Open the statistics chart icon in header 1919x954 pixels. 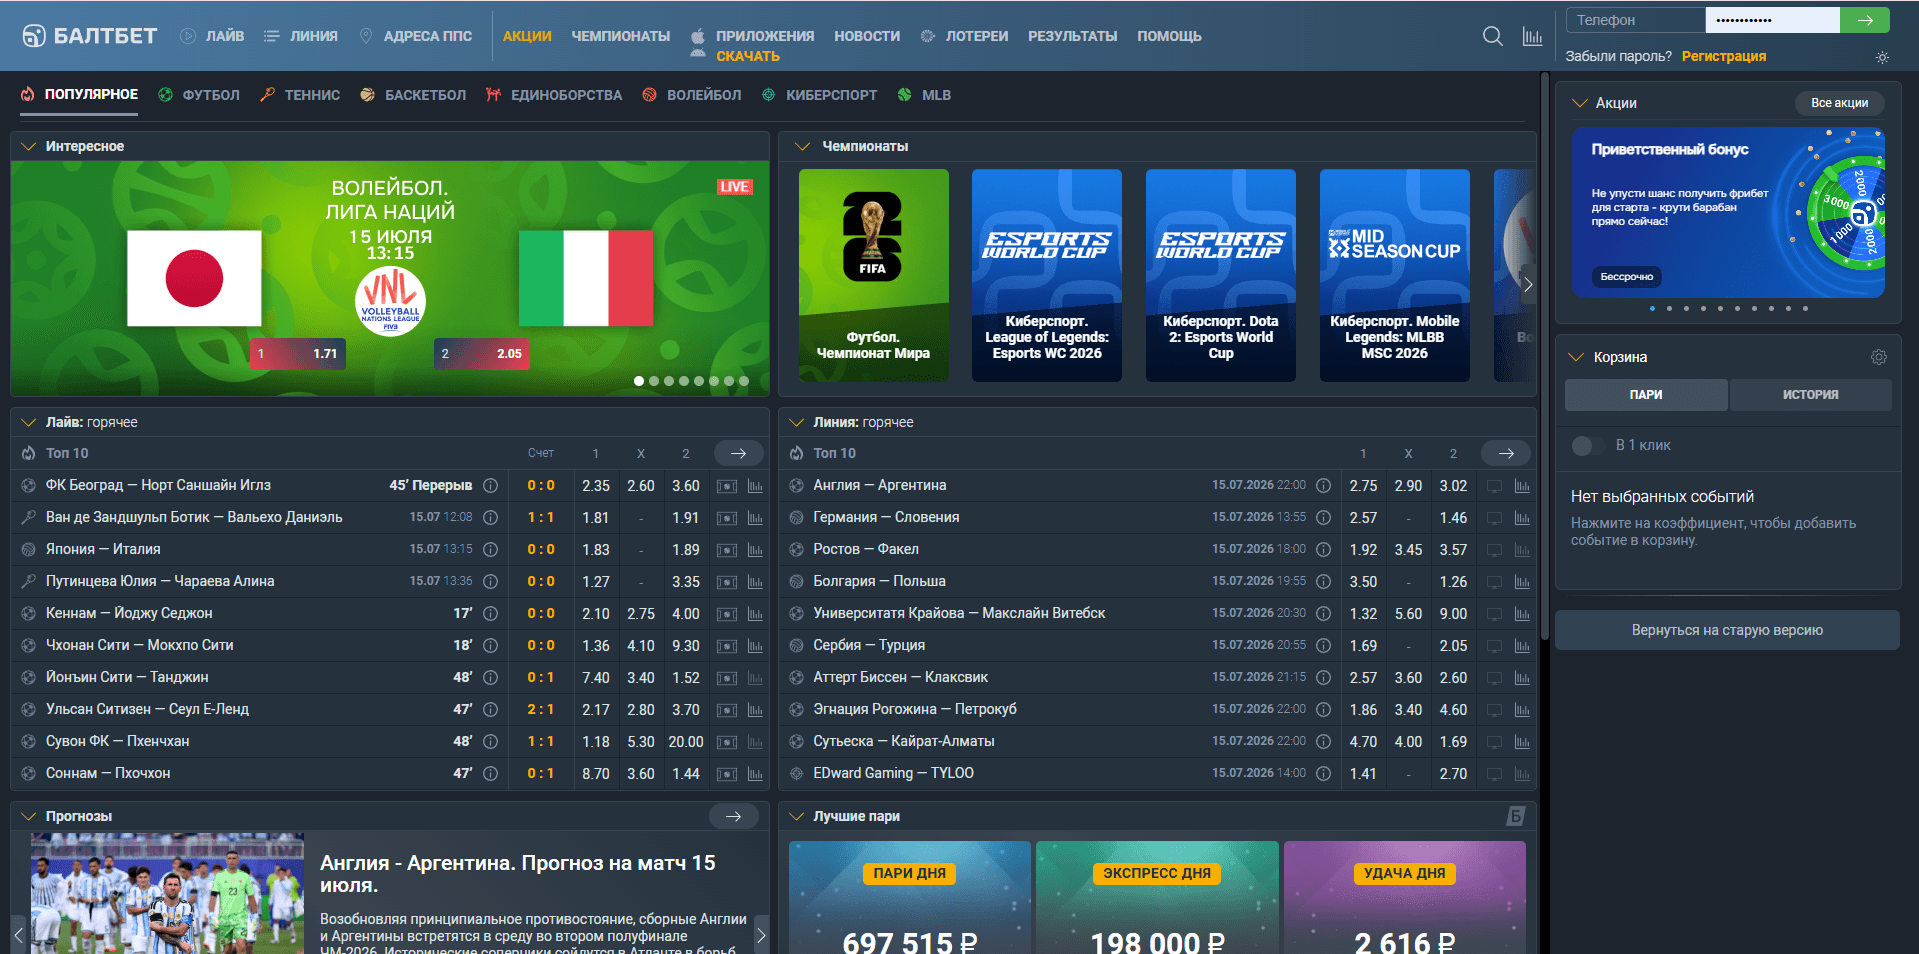(1532, 36)
